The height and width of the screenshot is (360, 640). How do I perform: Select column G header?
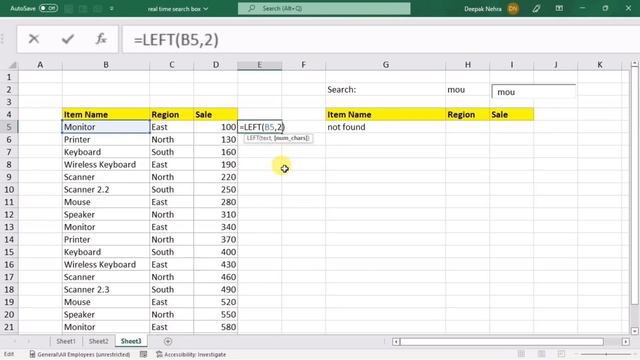click(x=385, y=65)
